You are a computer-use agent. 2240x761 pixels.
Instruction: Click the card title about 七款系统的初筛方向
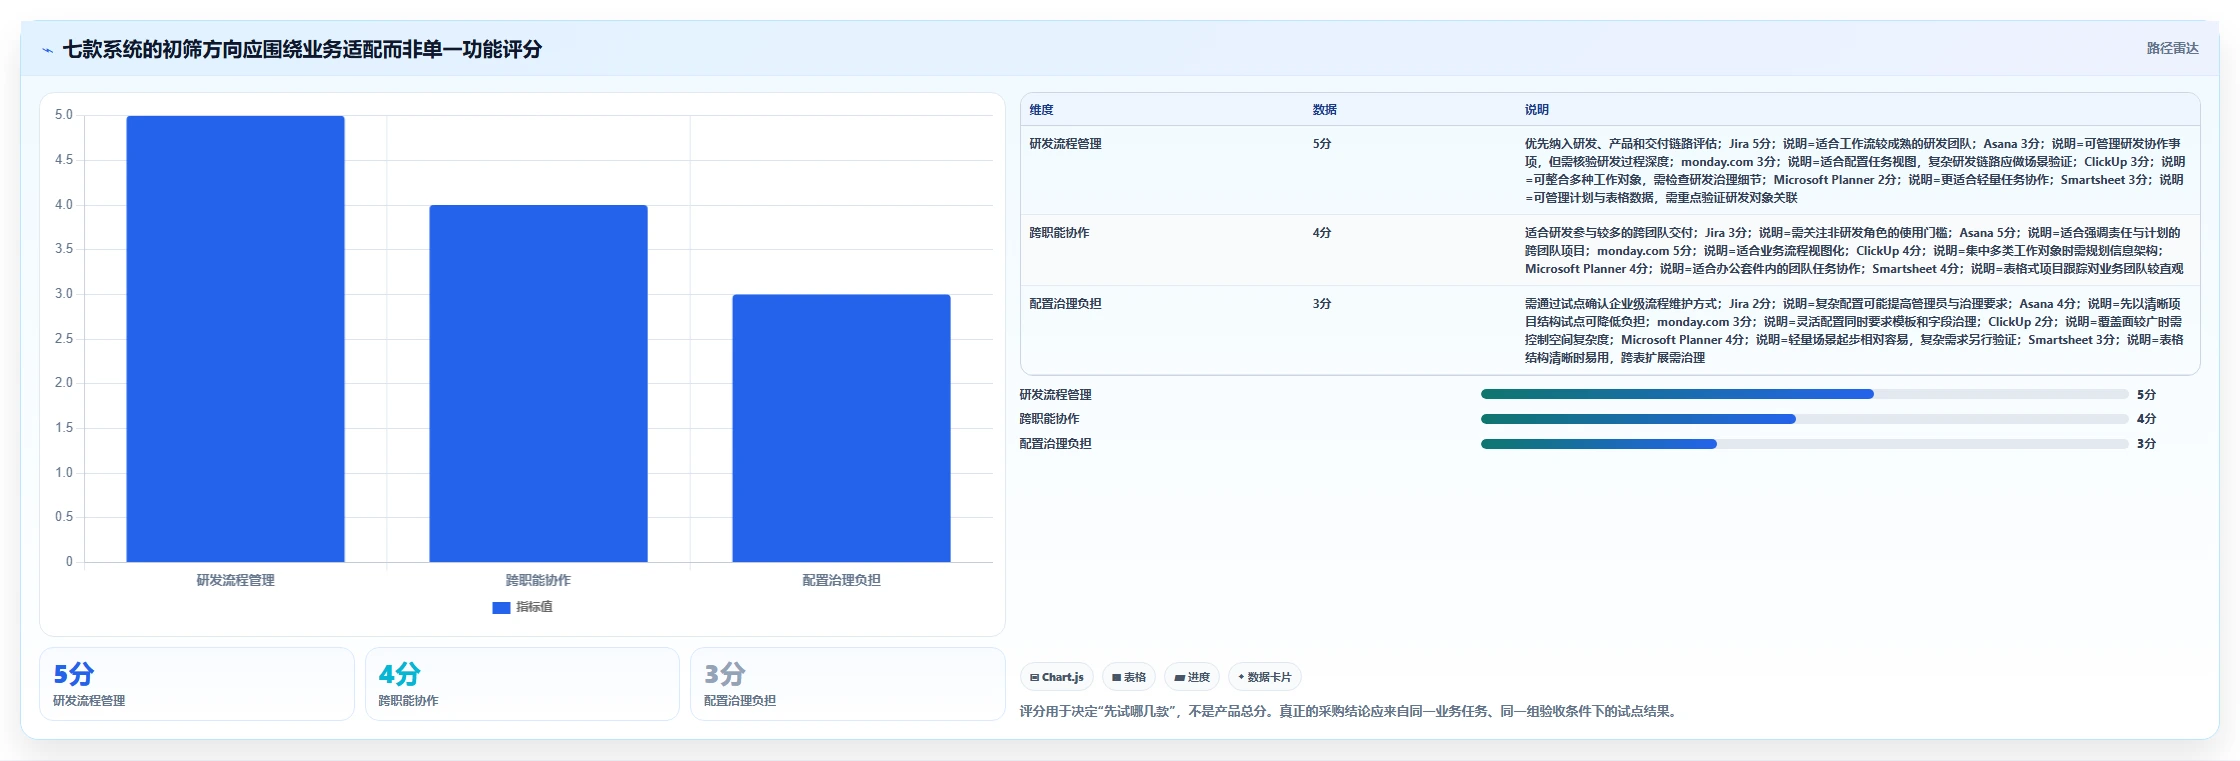302,49
